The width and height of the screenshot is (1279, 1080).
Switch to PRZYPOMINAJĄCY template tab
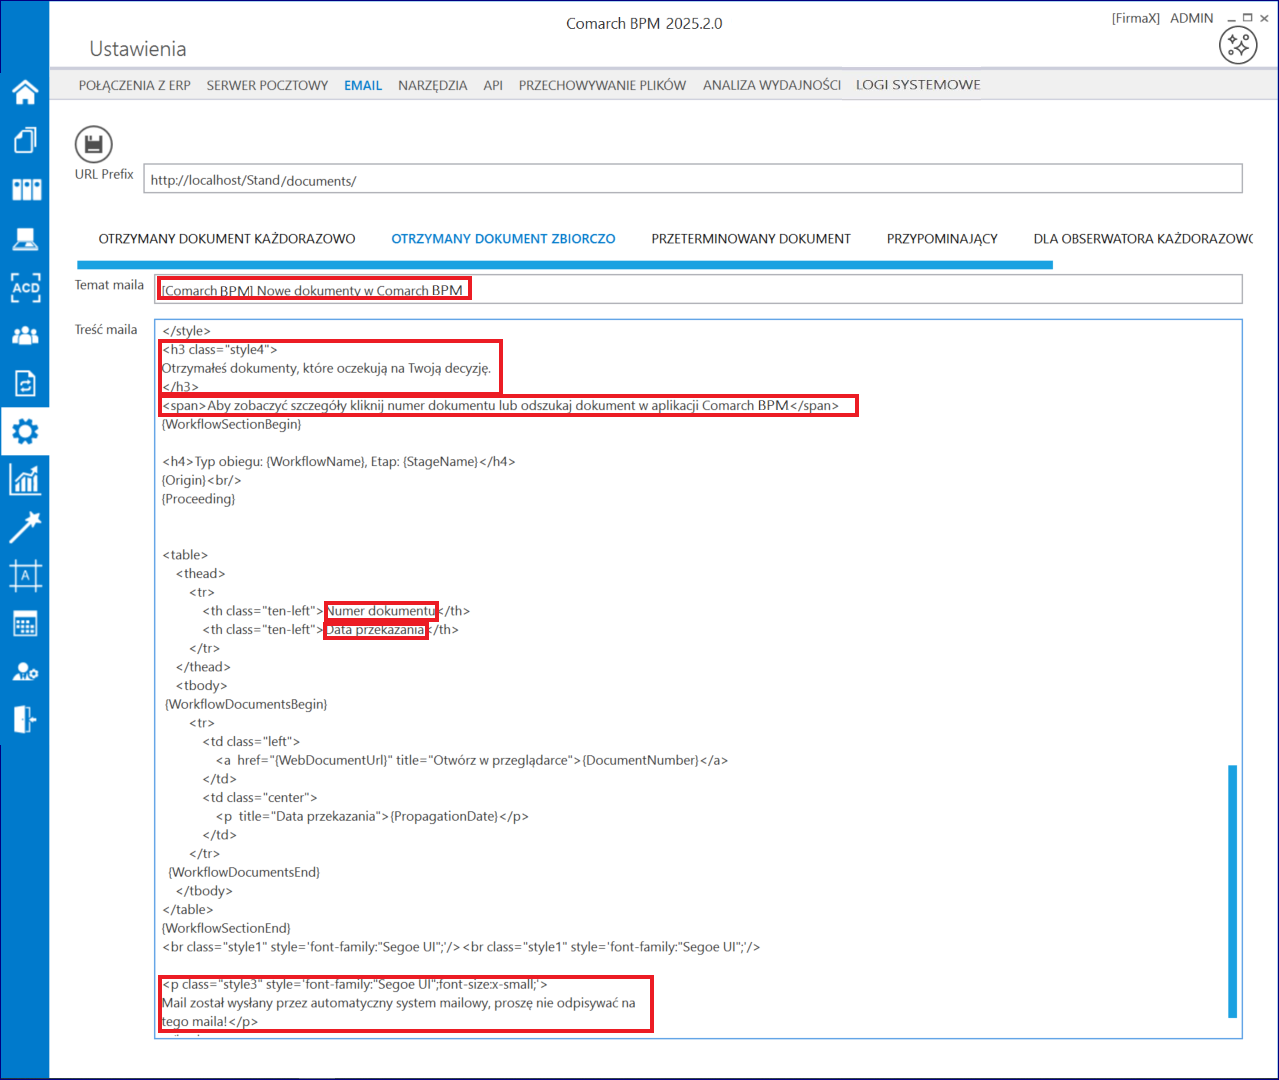coord(942,239)
